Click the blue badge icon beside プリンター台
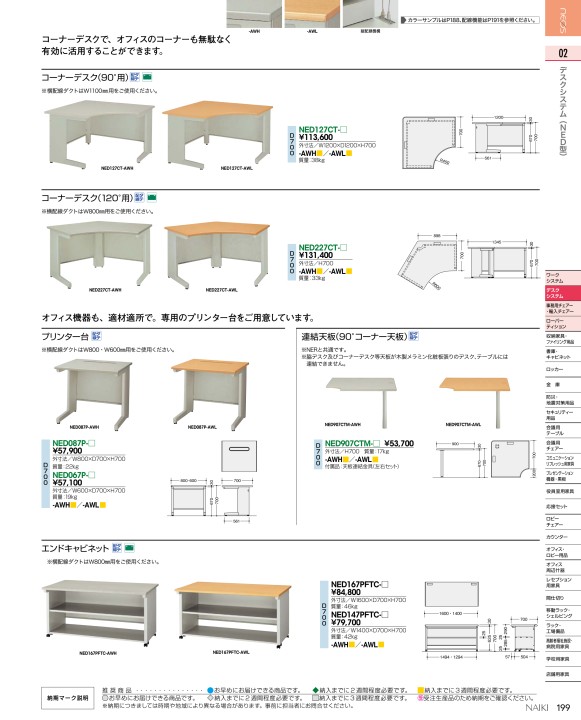The width and height of the screenshot is (581, 720). click(96, 336)
